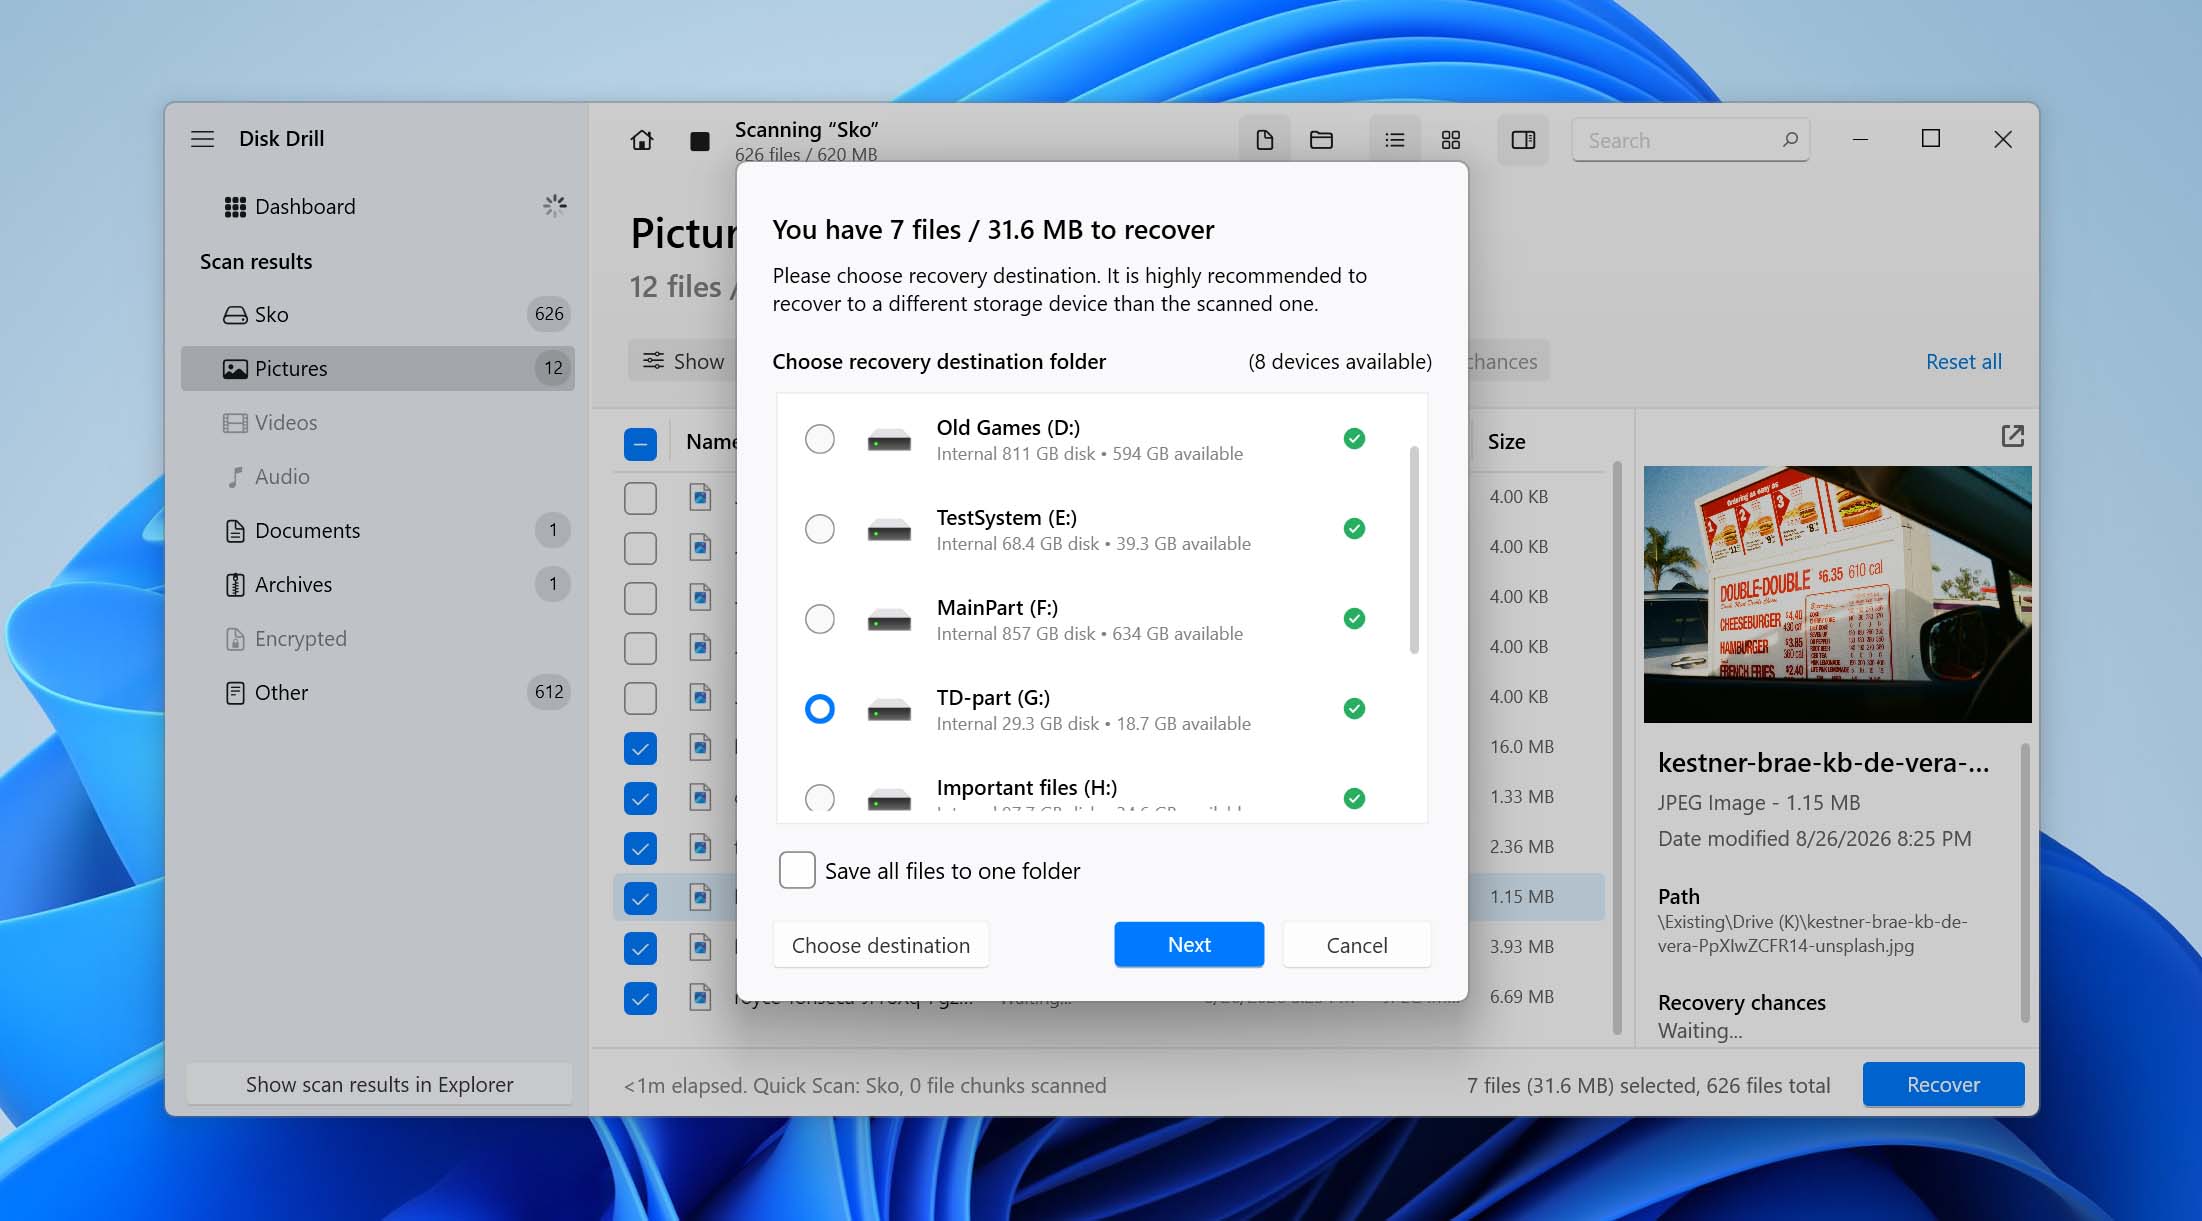The width and height of the screenshot is (2202, 1221).
Task: Click the drive icon for Important files (H:)
Action: coord(889,799)
